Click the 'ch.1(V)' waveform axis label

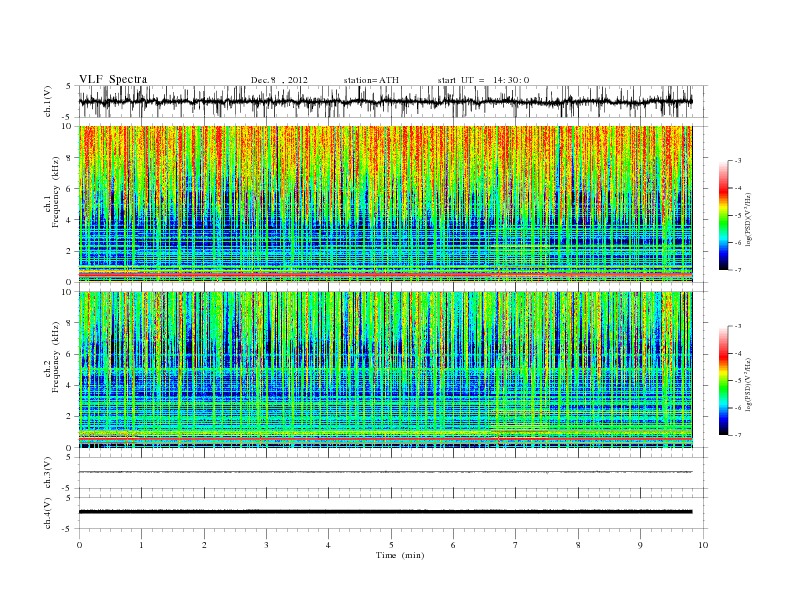[48, 101]
